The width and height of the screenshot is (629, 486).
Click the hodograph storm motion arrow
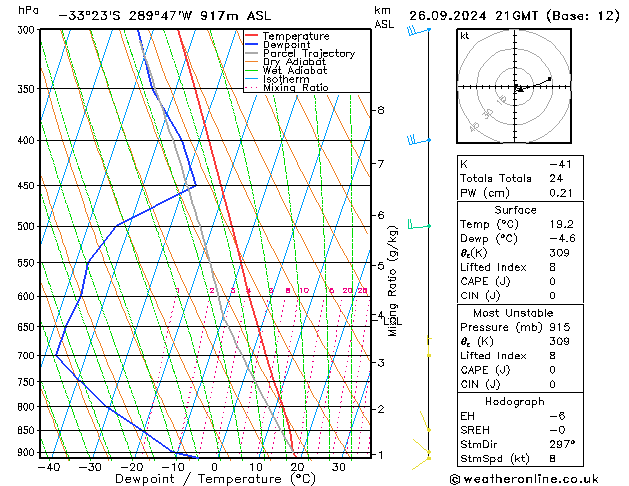(x=519, y=89)
